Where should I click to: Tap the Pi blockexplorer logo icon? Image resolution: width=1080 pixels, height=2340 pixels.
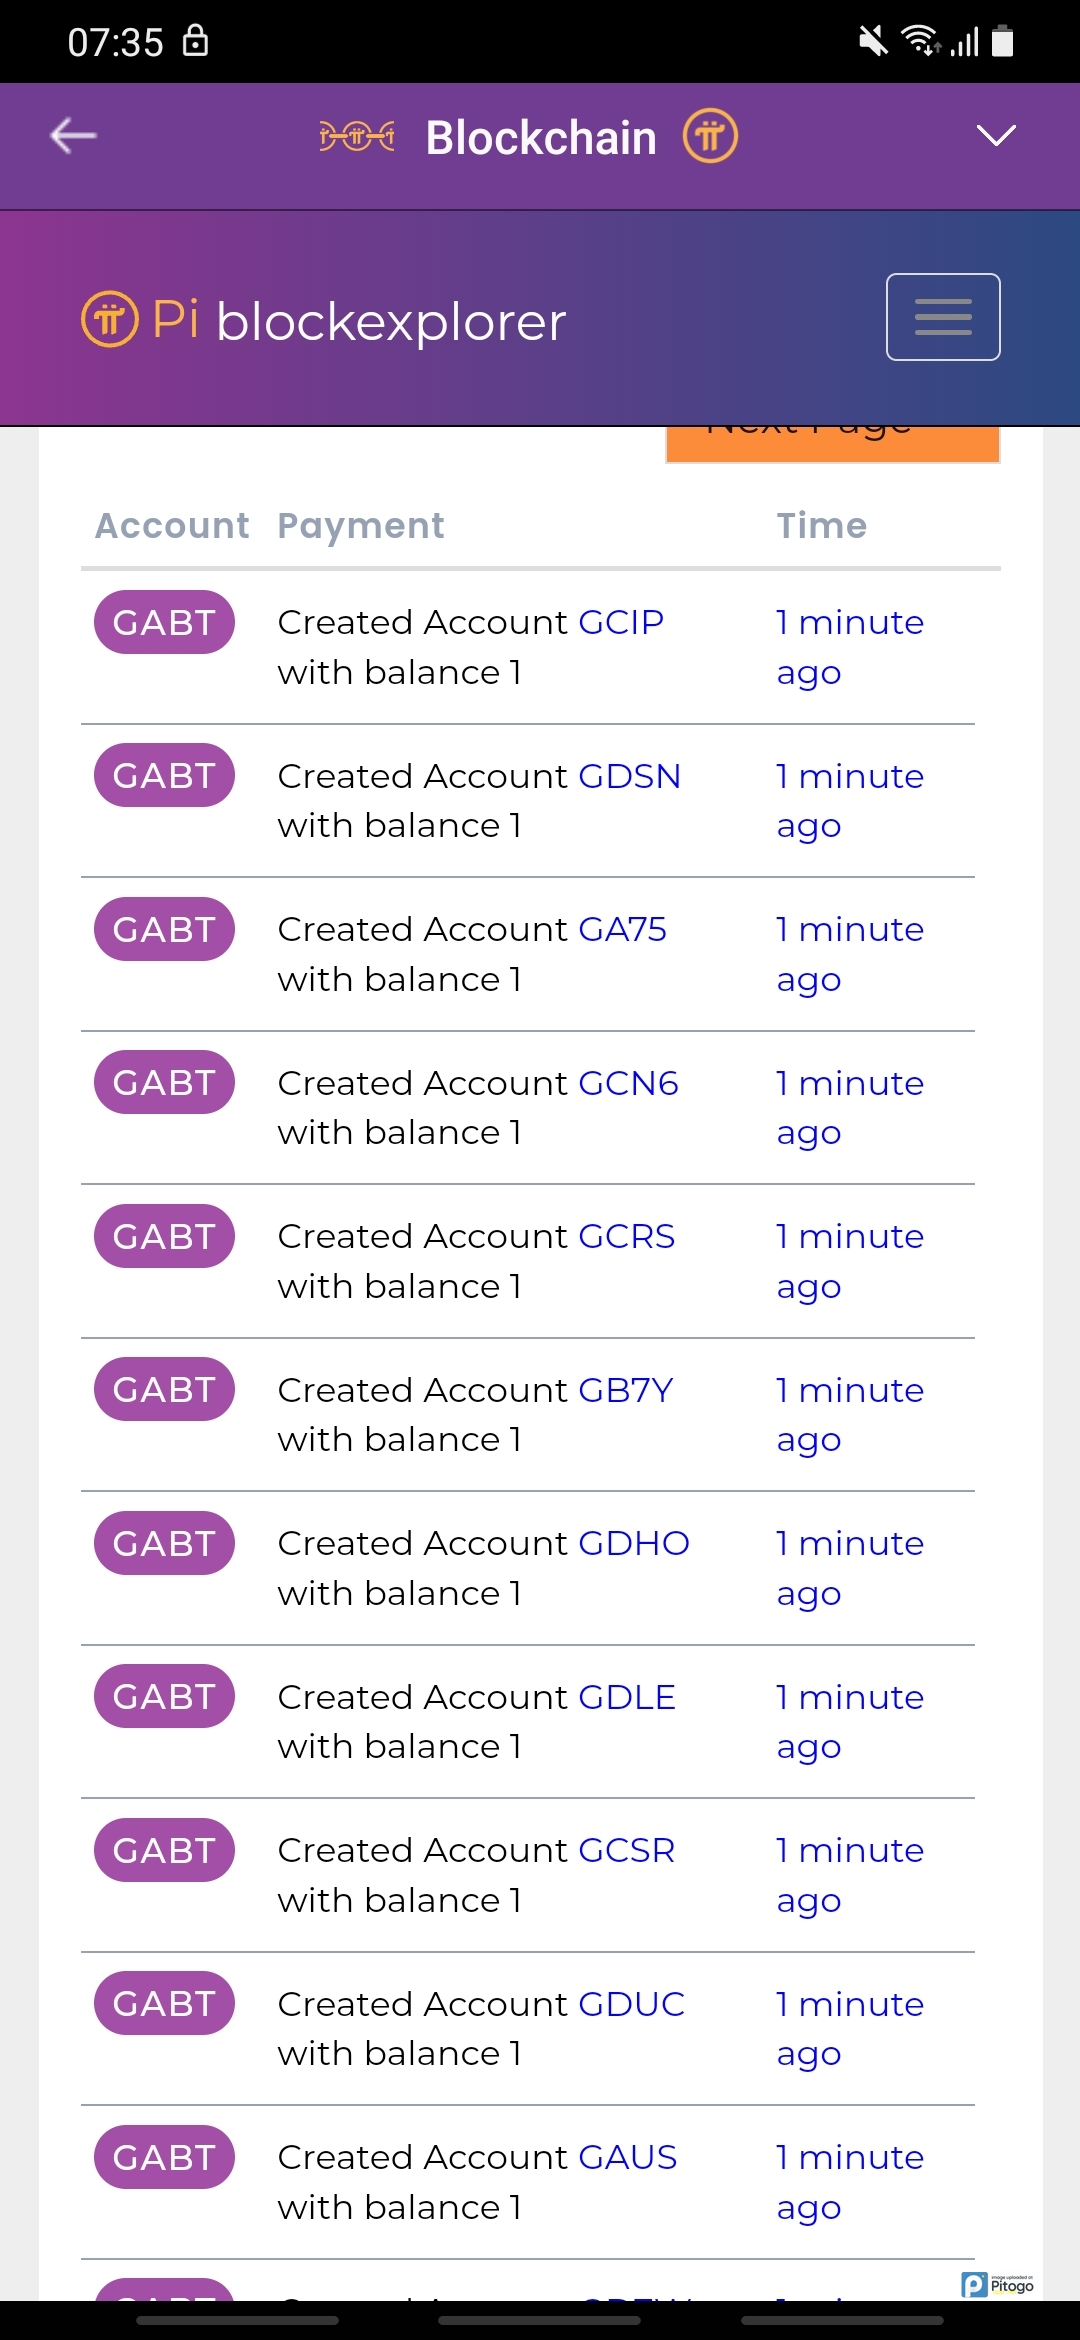click(110, 320)
